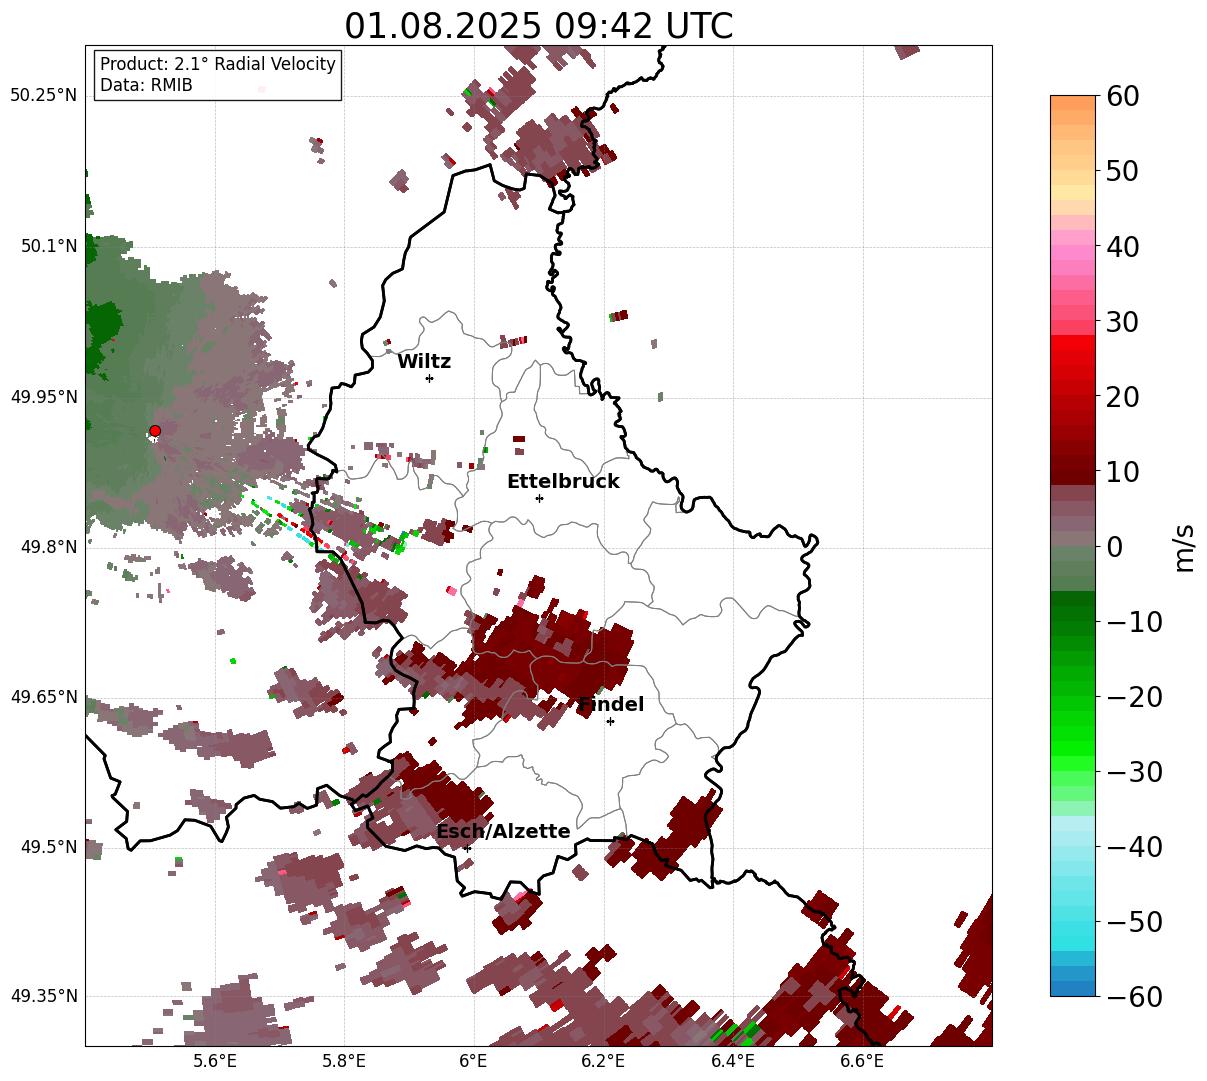The image size is (1207, 1081).
Task: Click the "Data: RMIB" text
Action: (146, 86)
